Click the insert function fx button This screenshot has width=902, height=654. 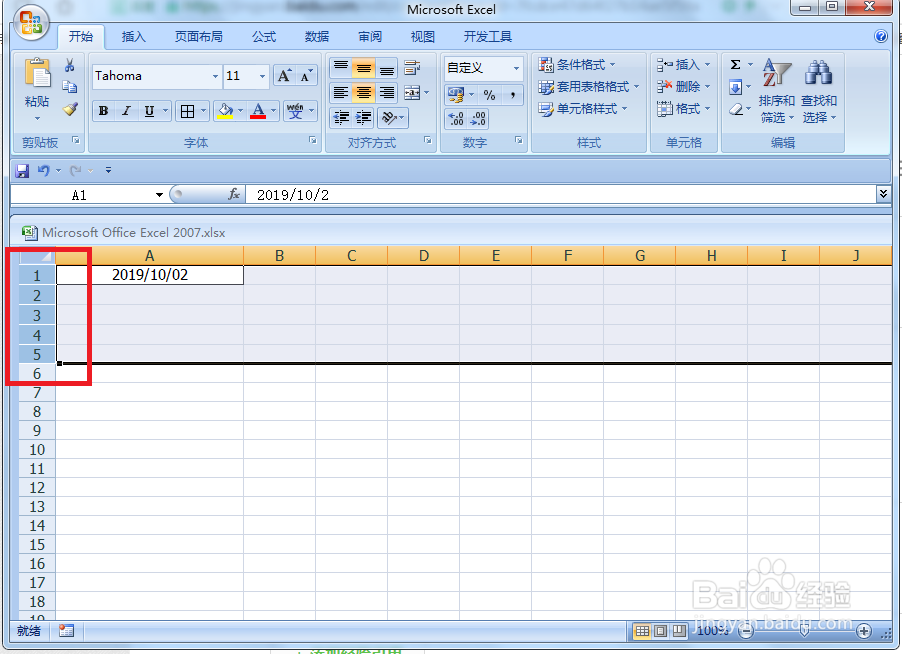point(234,195)
